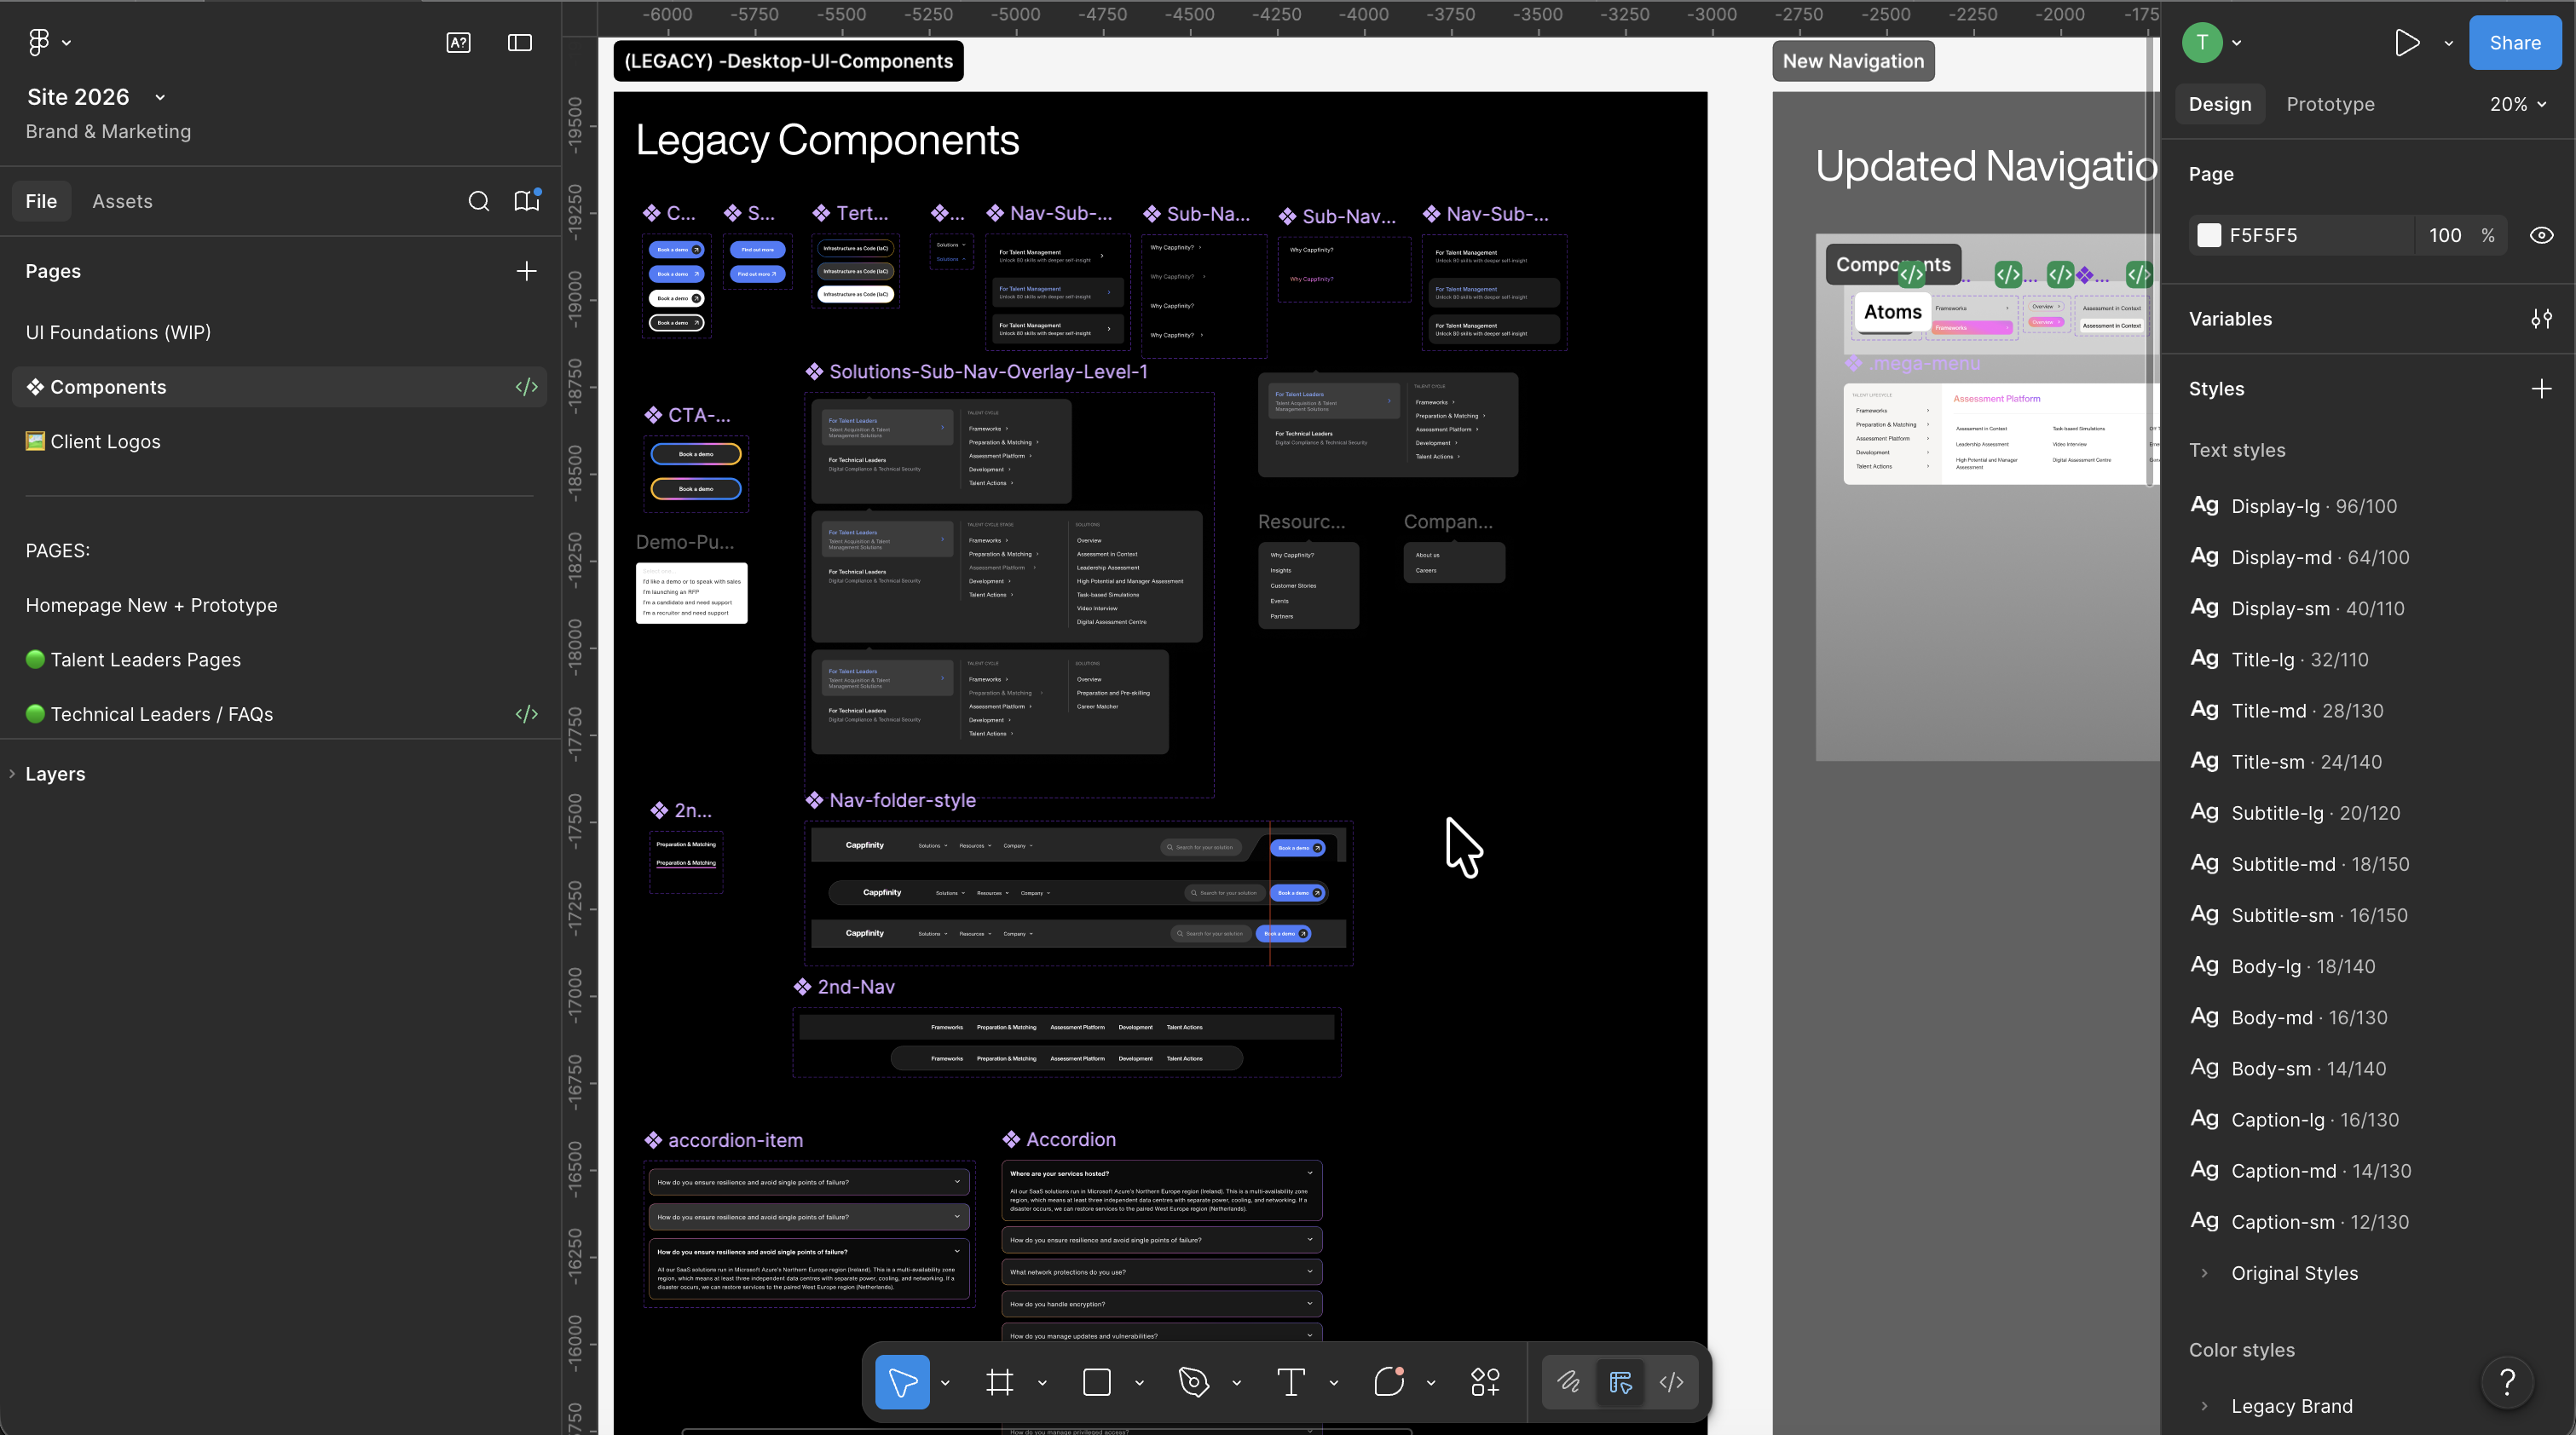
Task: Switch to the Assets tab
Action: tap(123, 201)
